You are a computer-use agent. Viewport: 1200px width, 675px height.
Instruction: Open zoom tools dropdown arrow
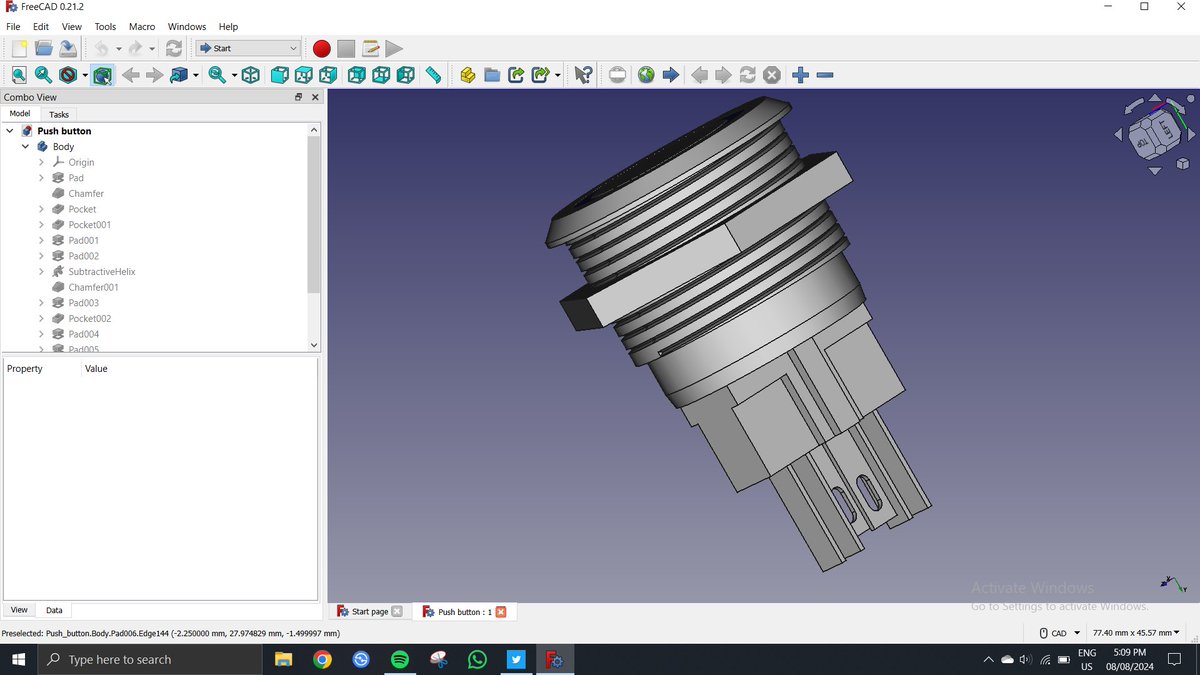234,75
